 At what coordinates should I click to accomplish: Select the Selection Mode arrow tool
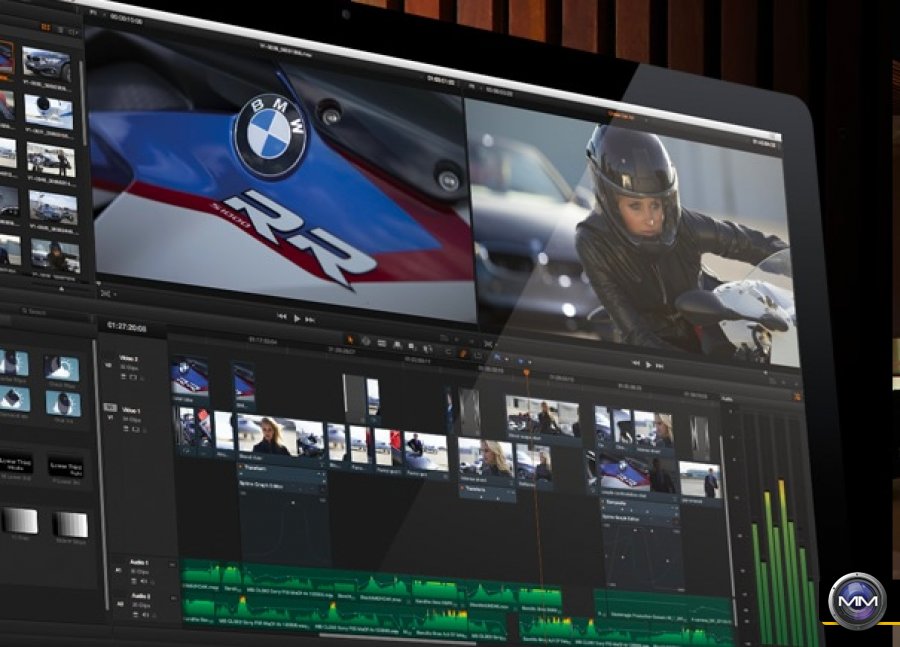point(350,338)
